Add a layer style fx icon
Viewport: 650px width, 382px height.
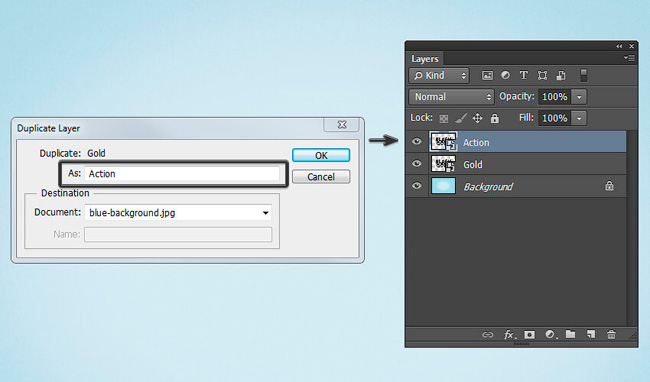coord(509,335)
